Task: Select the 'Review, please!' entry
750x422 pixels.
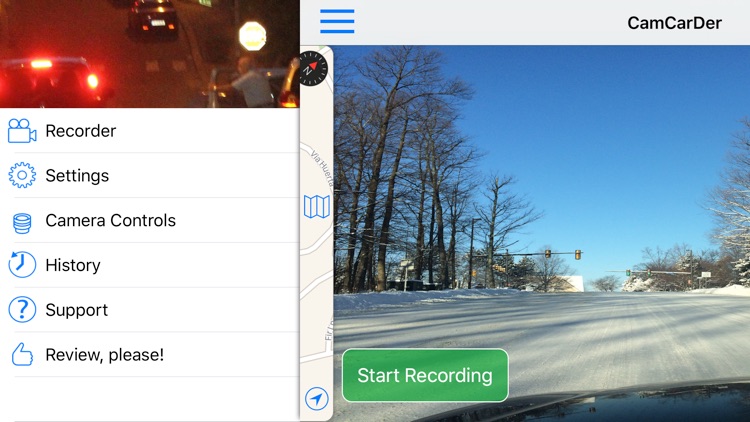Action: [150, 355]
